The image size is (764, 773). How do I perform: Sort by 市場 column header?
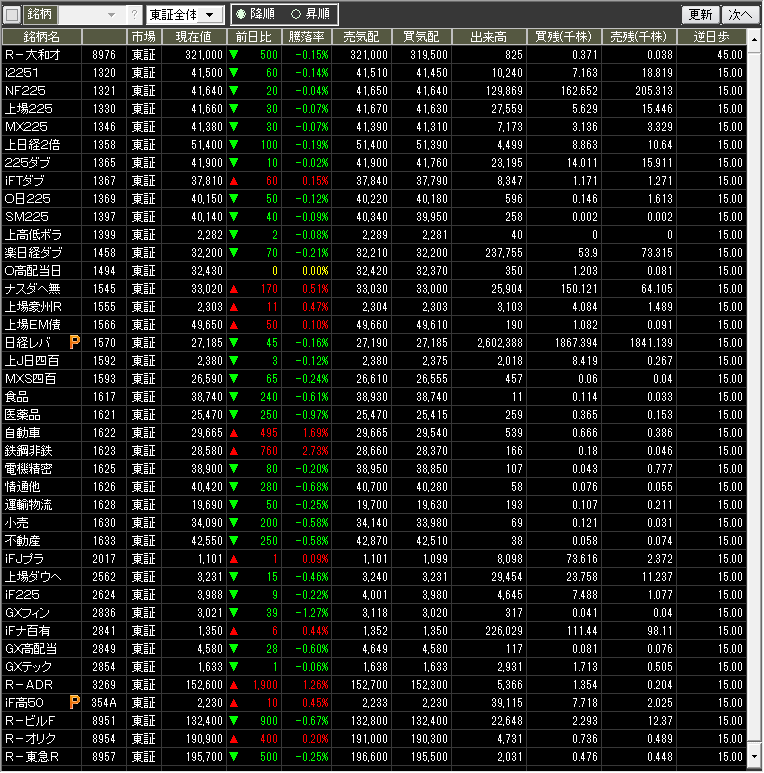(144, 36)
